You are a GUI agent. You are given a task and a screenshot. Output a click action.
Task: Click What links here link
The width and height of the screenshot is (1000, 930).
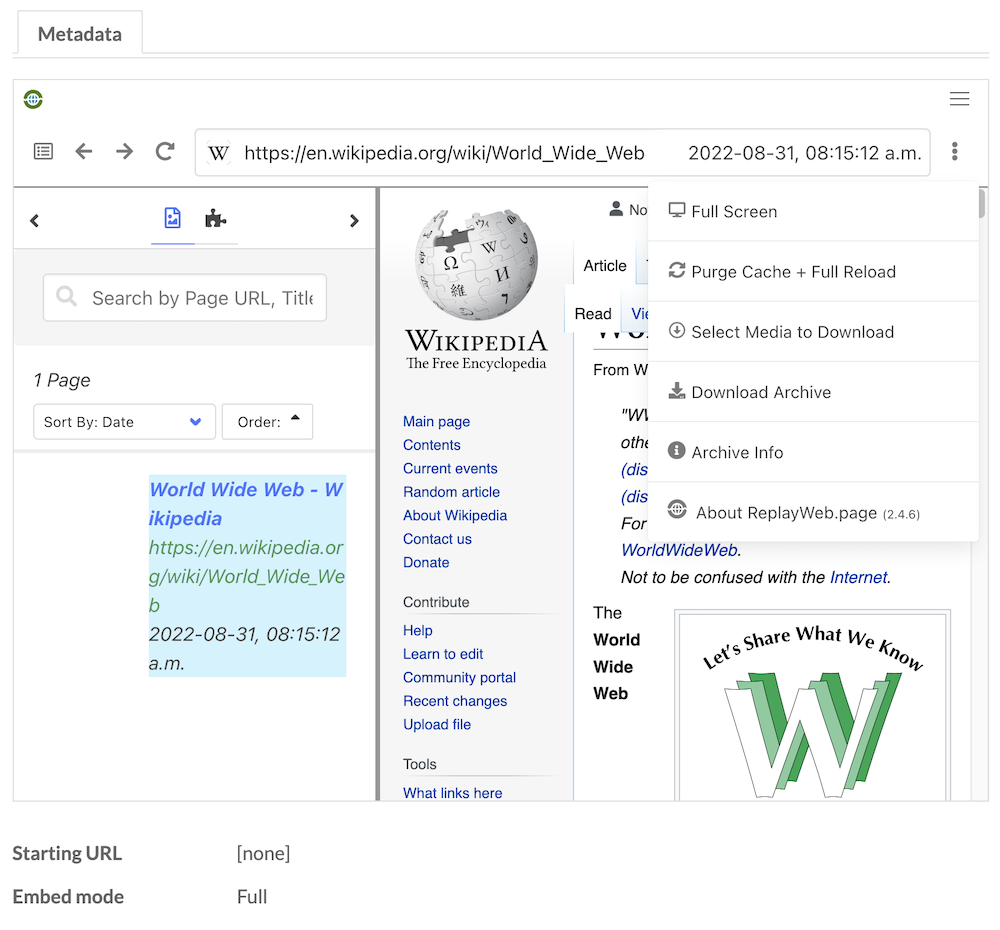coord(453,793)
